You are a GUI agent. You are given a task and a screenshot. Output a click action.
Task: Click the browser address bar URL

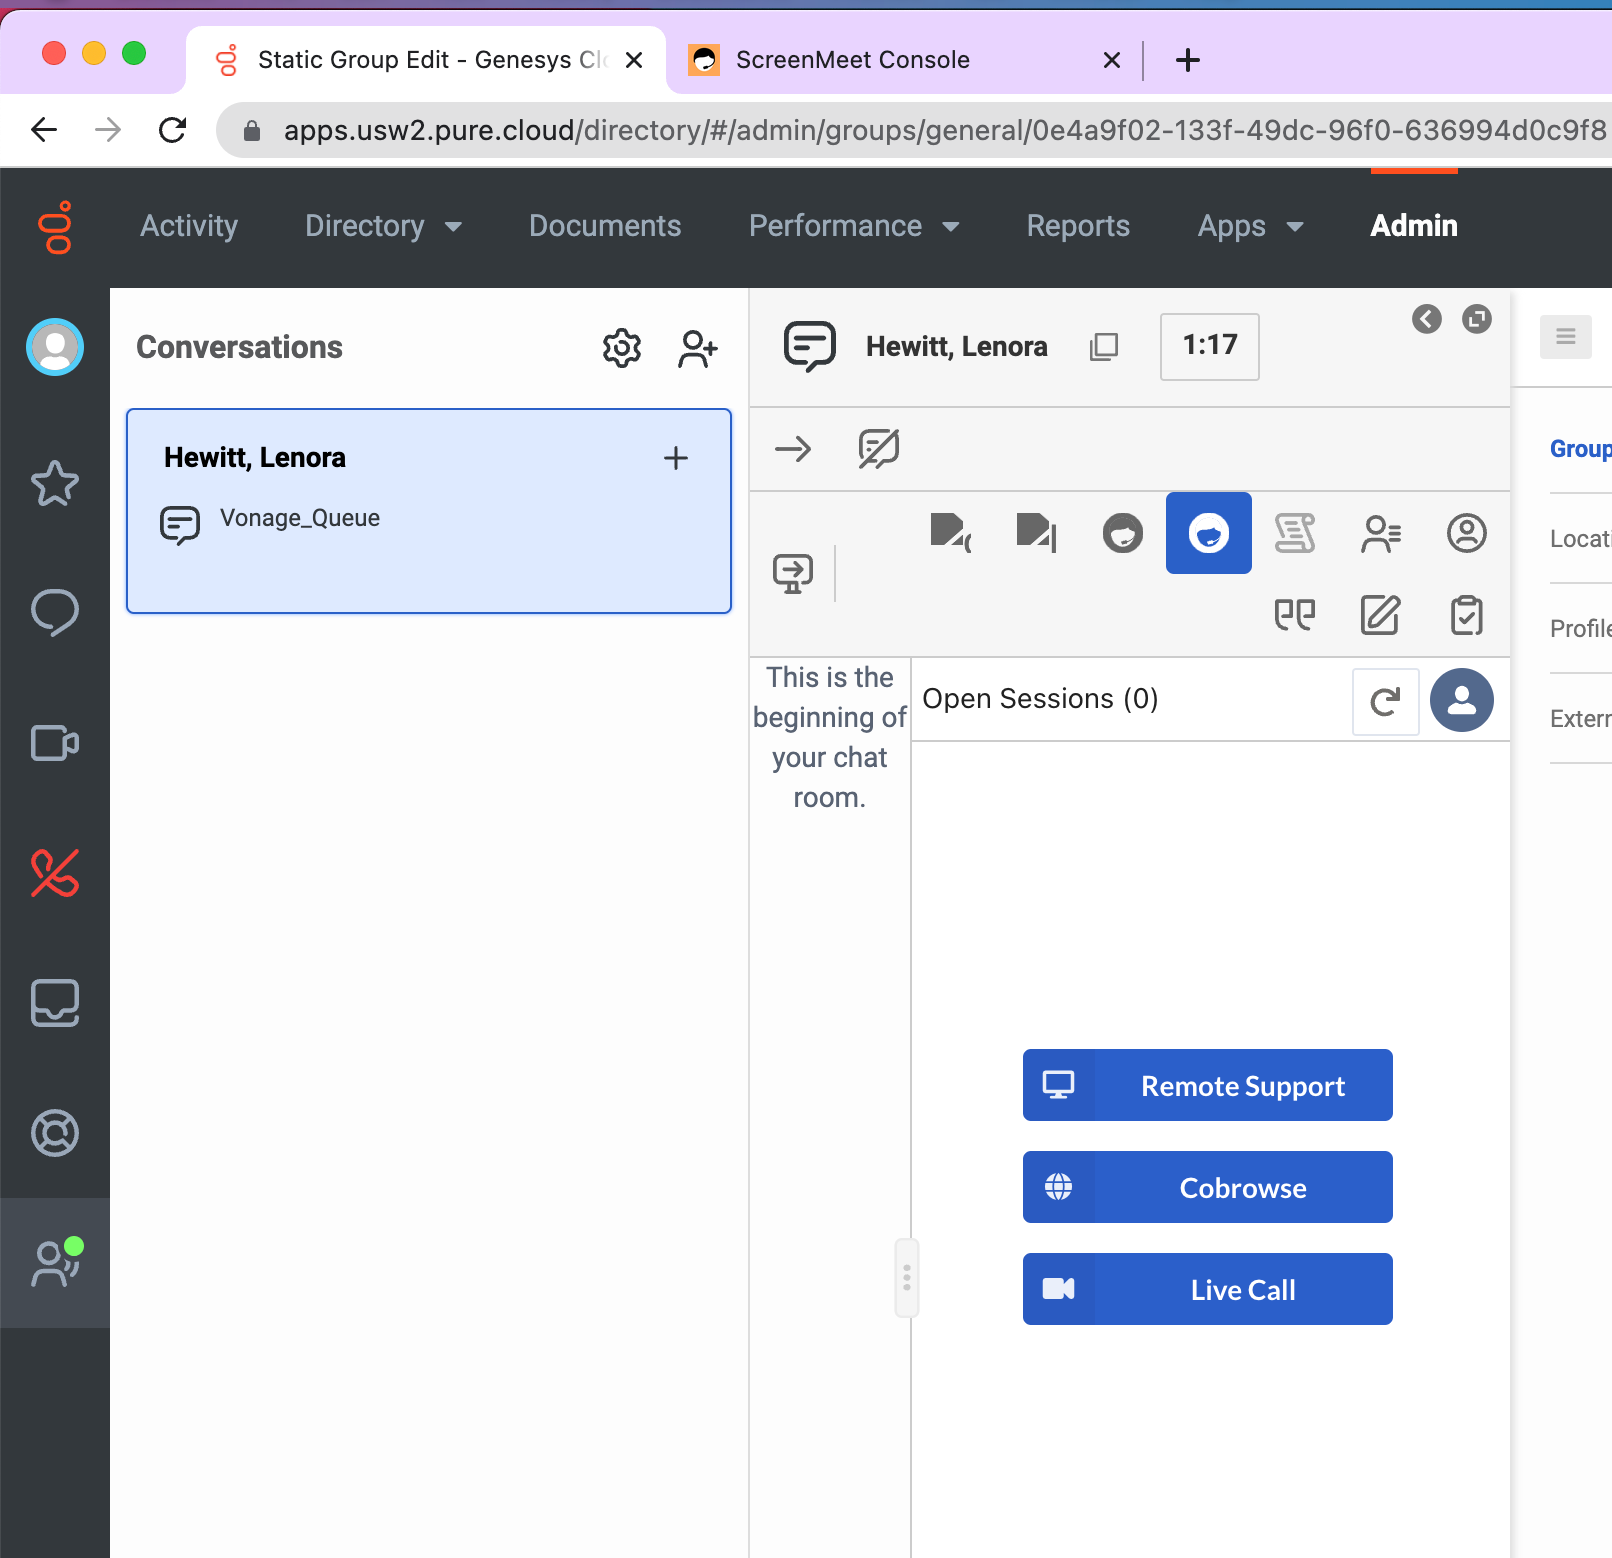coord(944,130)
